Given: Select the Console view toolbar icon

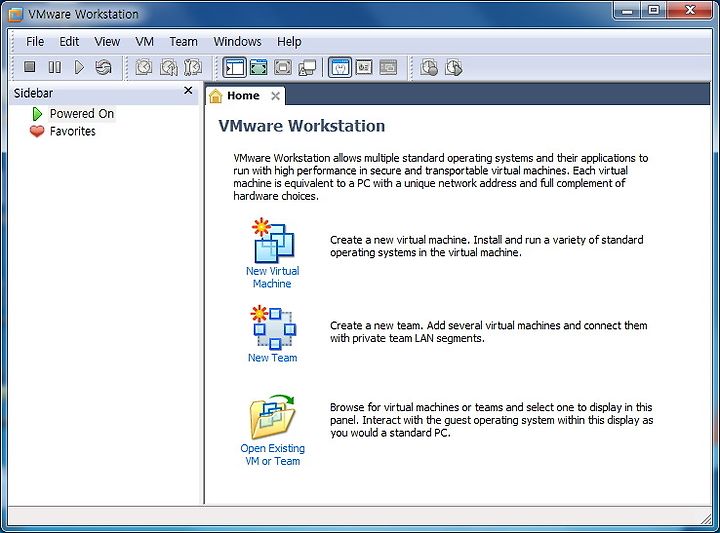Looking at the screenshot, I should tap(388, 67).
